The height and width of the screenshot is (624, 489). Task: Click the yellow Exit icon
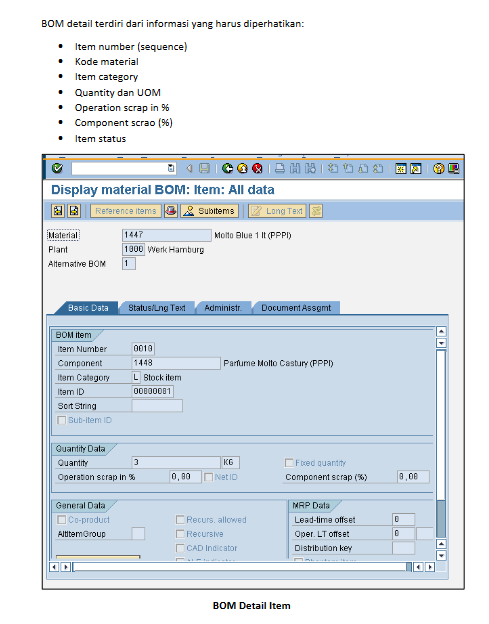coord(242,168)
